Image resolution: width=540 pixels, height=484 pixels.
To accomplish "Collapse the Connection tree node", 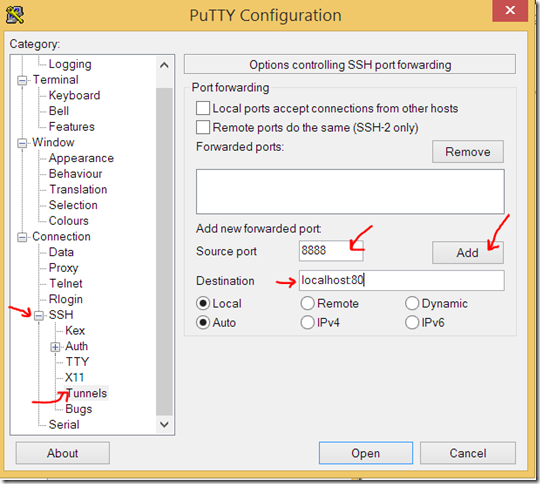I will coord(22,237).
